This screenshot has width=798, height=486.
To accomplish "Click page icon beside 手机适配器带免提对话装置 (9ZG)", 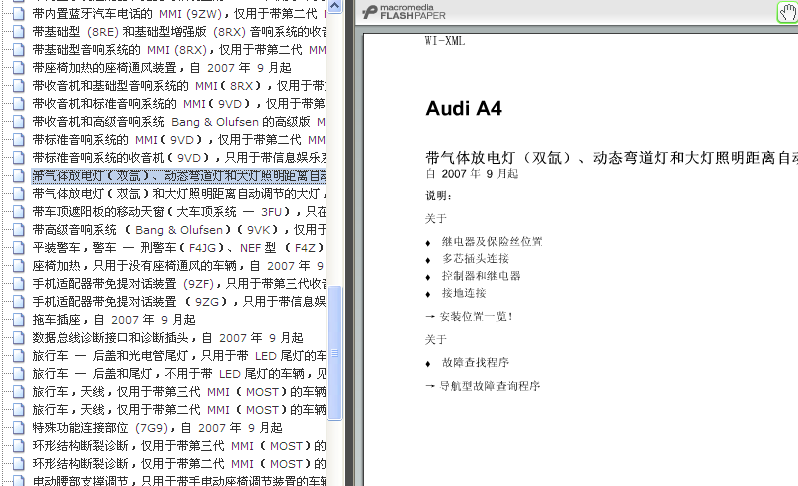I will pyautogui.click(x=18, y=302).
